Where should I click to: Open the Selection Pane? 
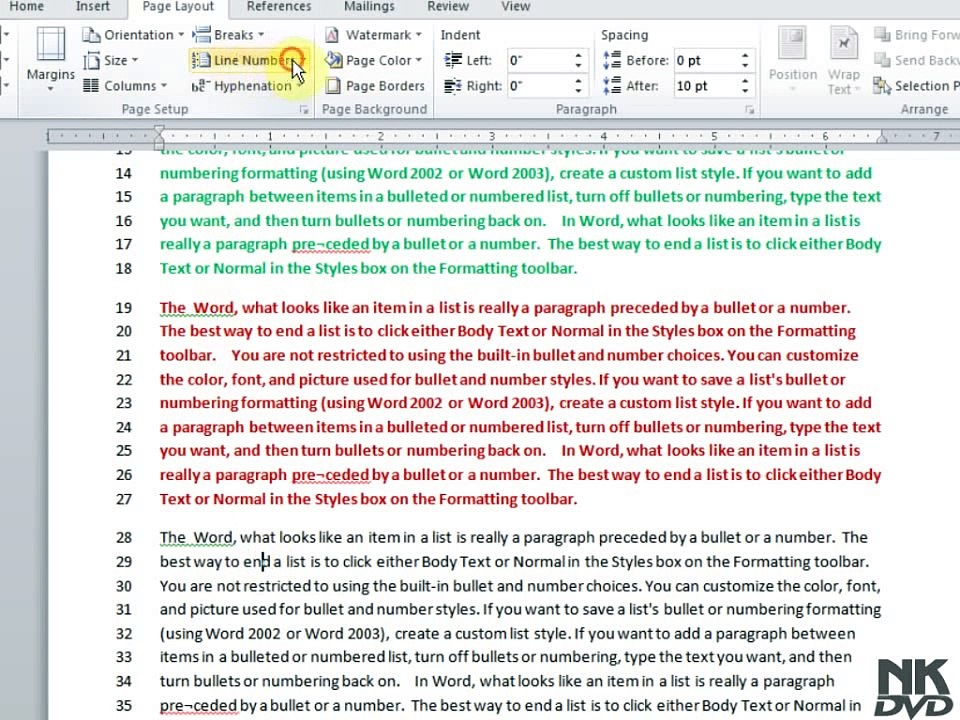click(916, 86)
